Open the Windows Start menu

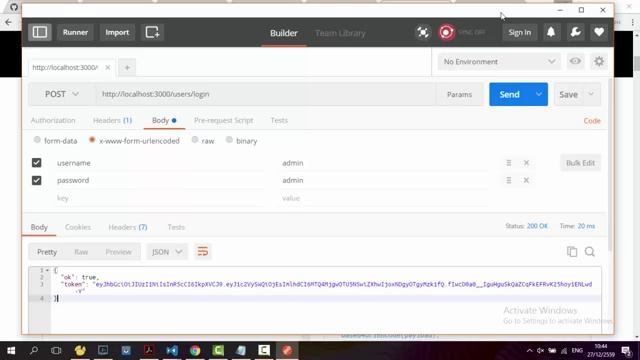click(x=11, y=351)
